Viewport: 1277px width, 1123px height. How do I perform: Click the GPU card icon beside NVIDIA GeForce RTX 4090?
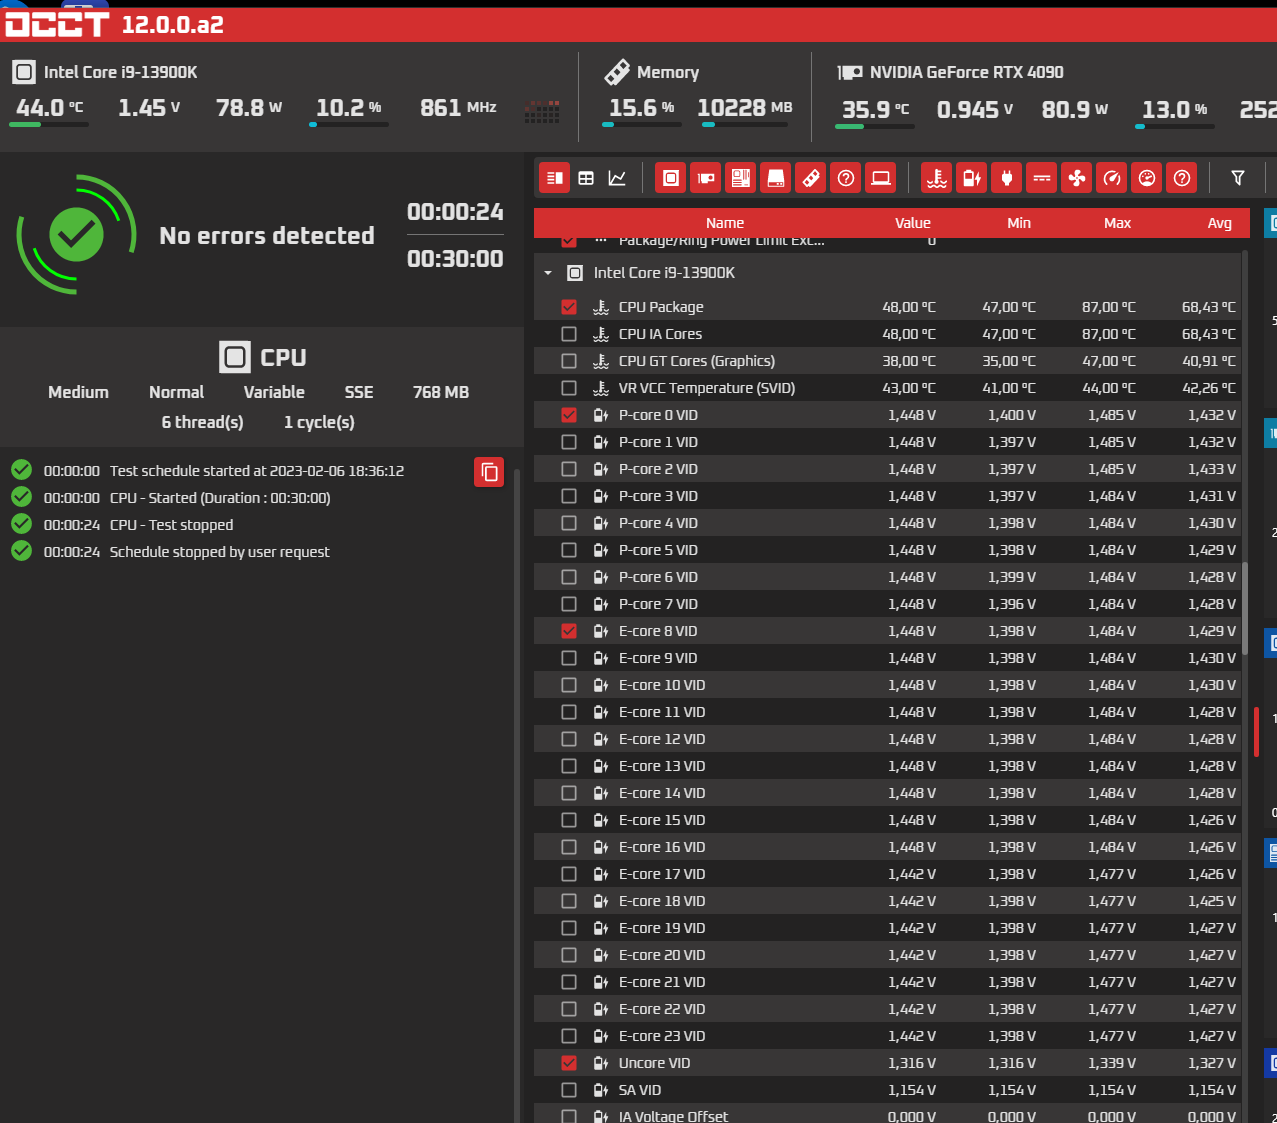click(850, 72)
